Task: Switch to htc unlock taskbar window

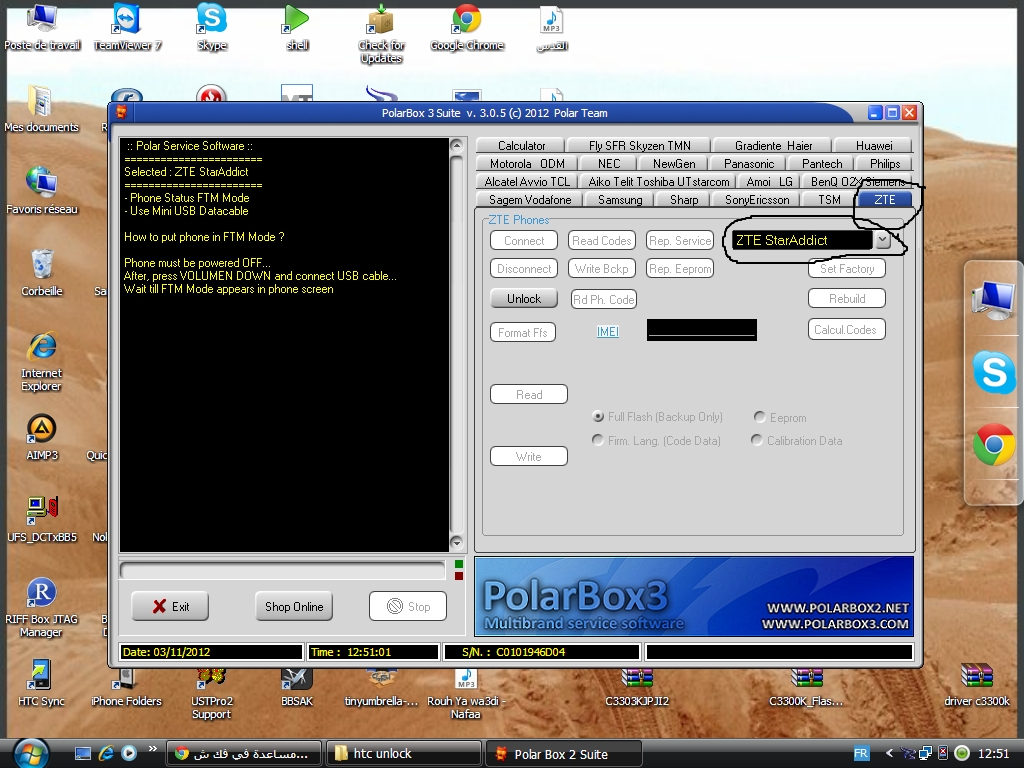Action: coord(404,754)
